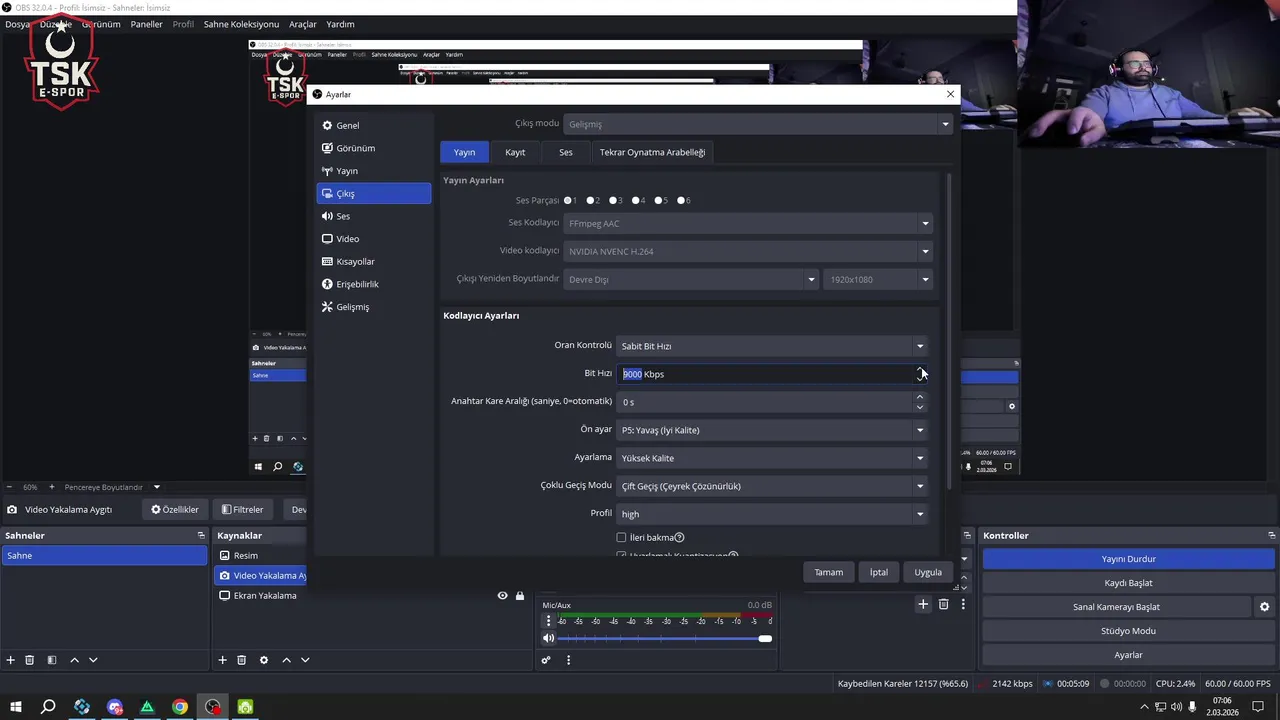Click Kaydı Başlat button
The height and width of the screenshot is (720, 1280).
point(1128,583)
